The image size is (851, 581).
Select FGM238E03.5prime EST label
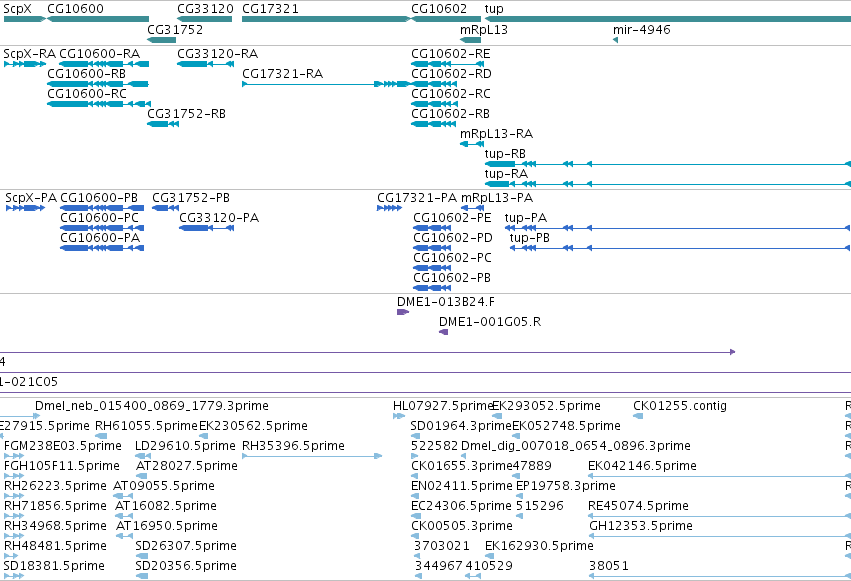63,446
